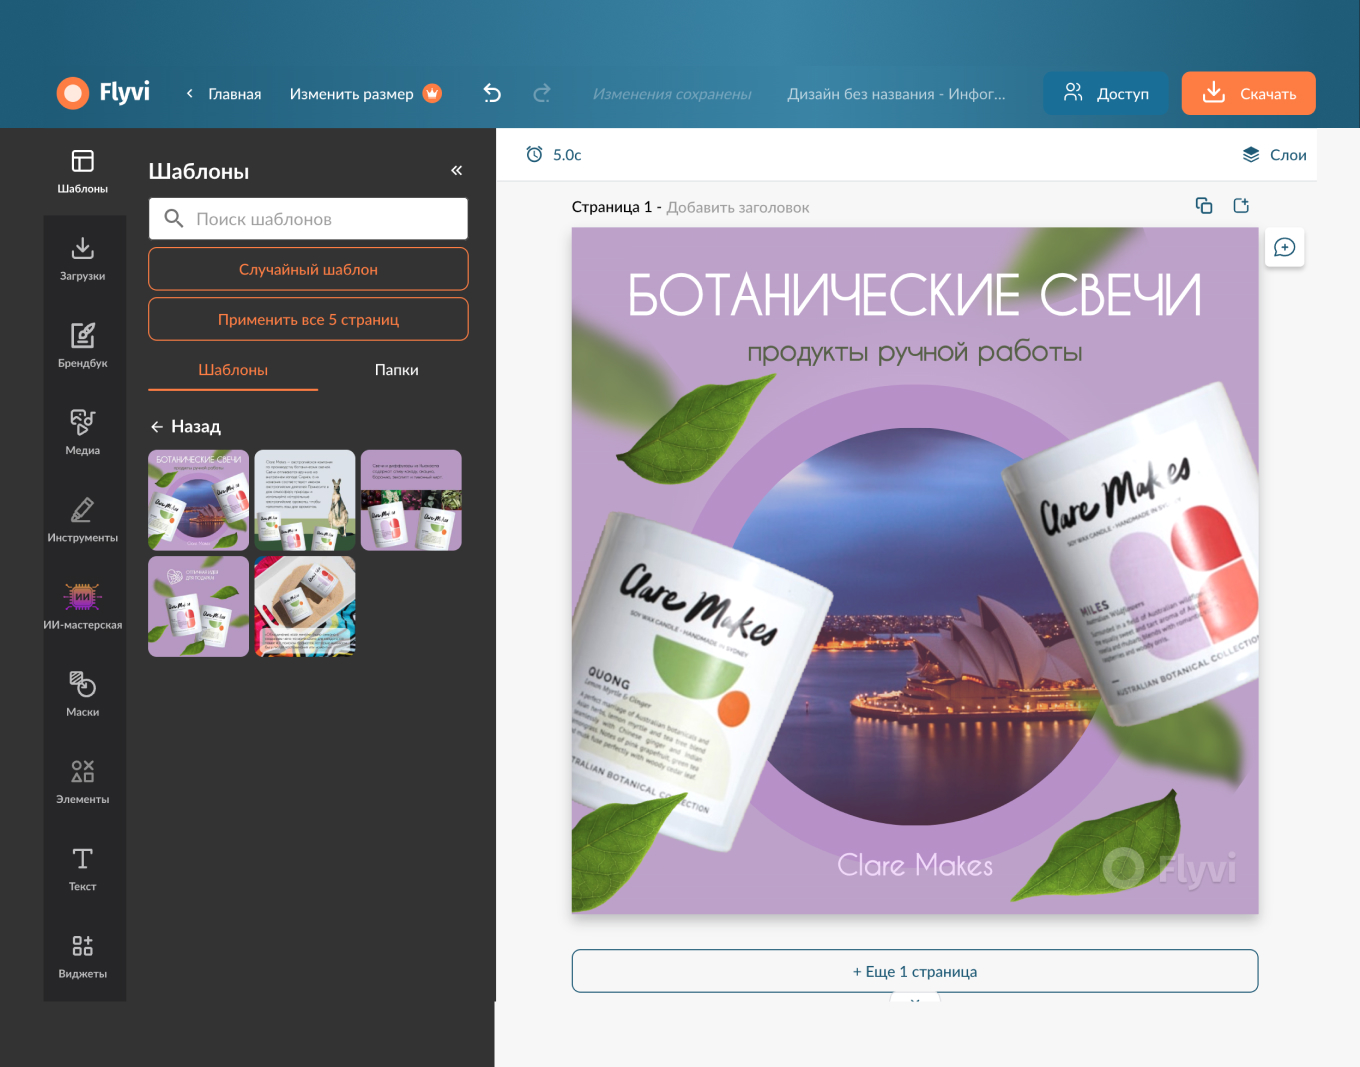Image resolution: width=1360 pixels, height=1067 pixels.
Task: Click the search magnifier icon
Action: click(x=174, y=218)
